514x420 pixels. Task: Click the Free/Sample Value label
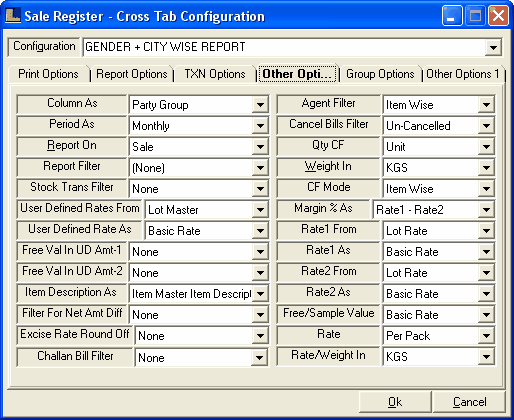click(328, 314)
